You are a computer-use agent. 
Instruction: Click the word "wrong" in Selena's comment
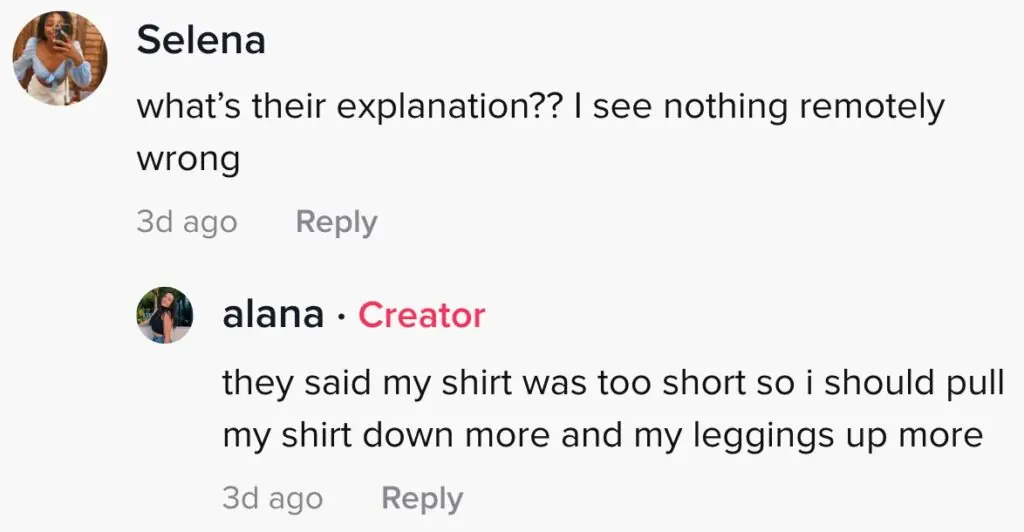(188, 160)
